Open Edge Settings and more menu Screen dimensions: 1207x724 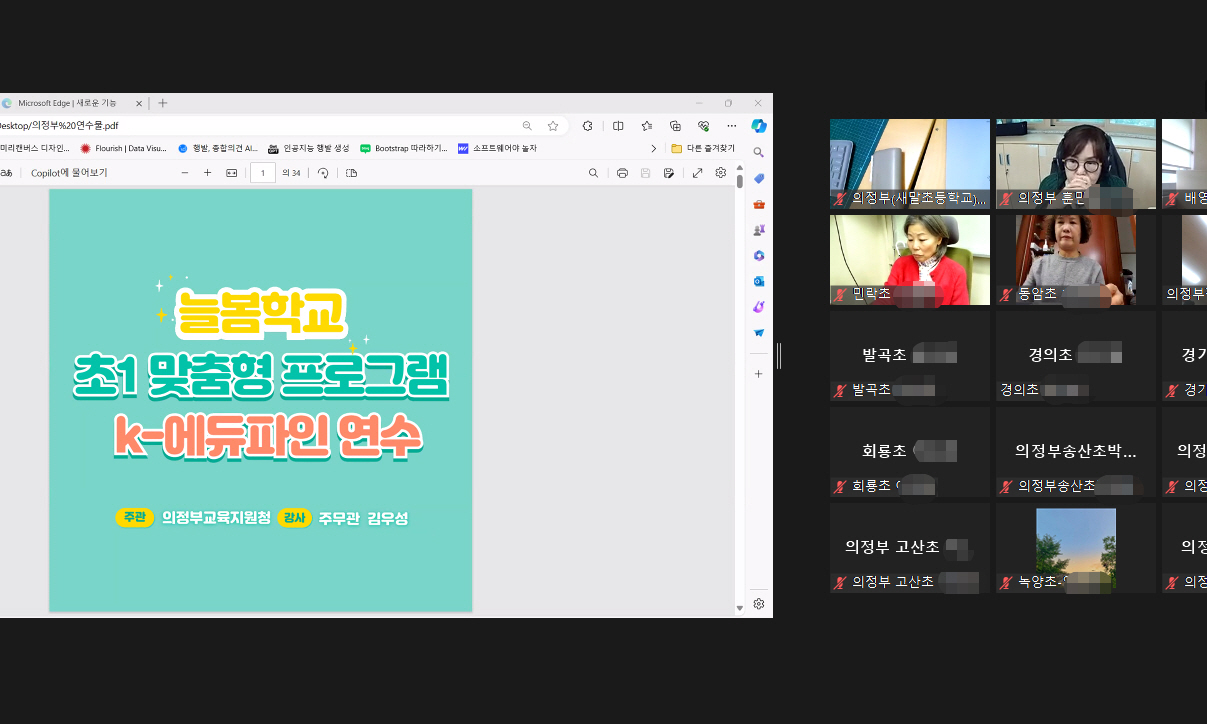coord(732,126)
